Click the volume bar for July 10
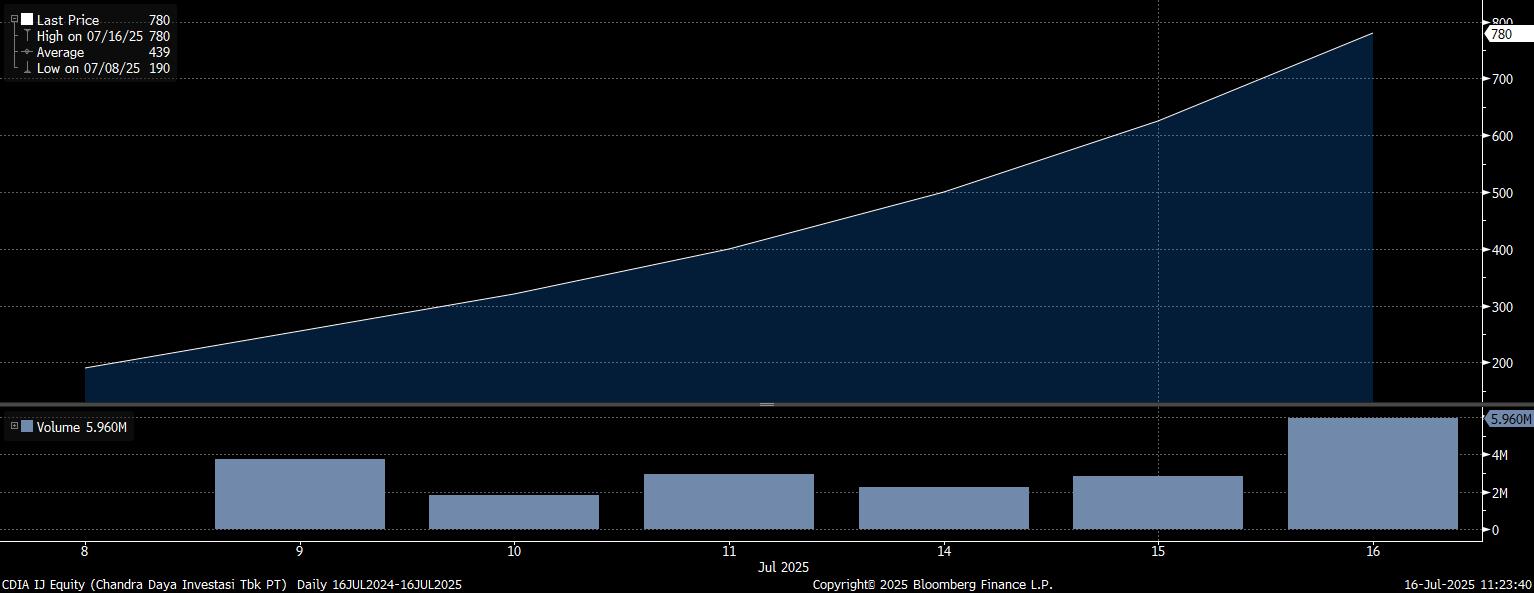This screenshot has height=593, width=1534. 514,512
